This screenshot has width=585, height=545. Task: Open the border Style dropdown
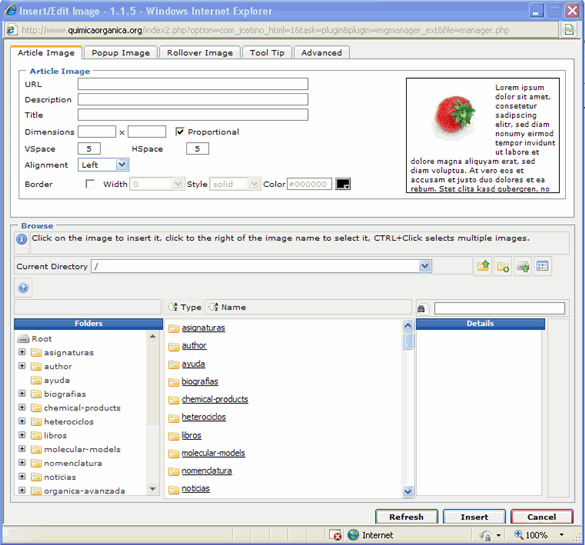(x=235, y=184)
